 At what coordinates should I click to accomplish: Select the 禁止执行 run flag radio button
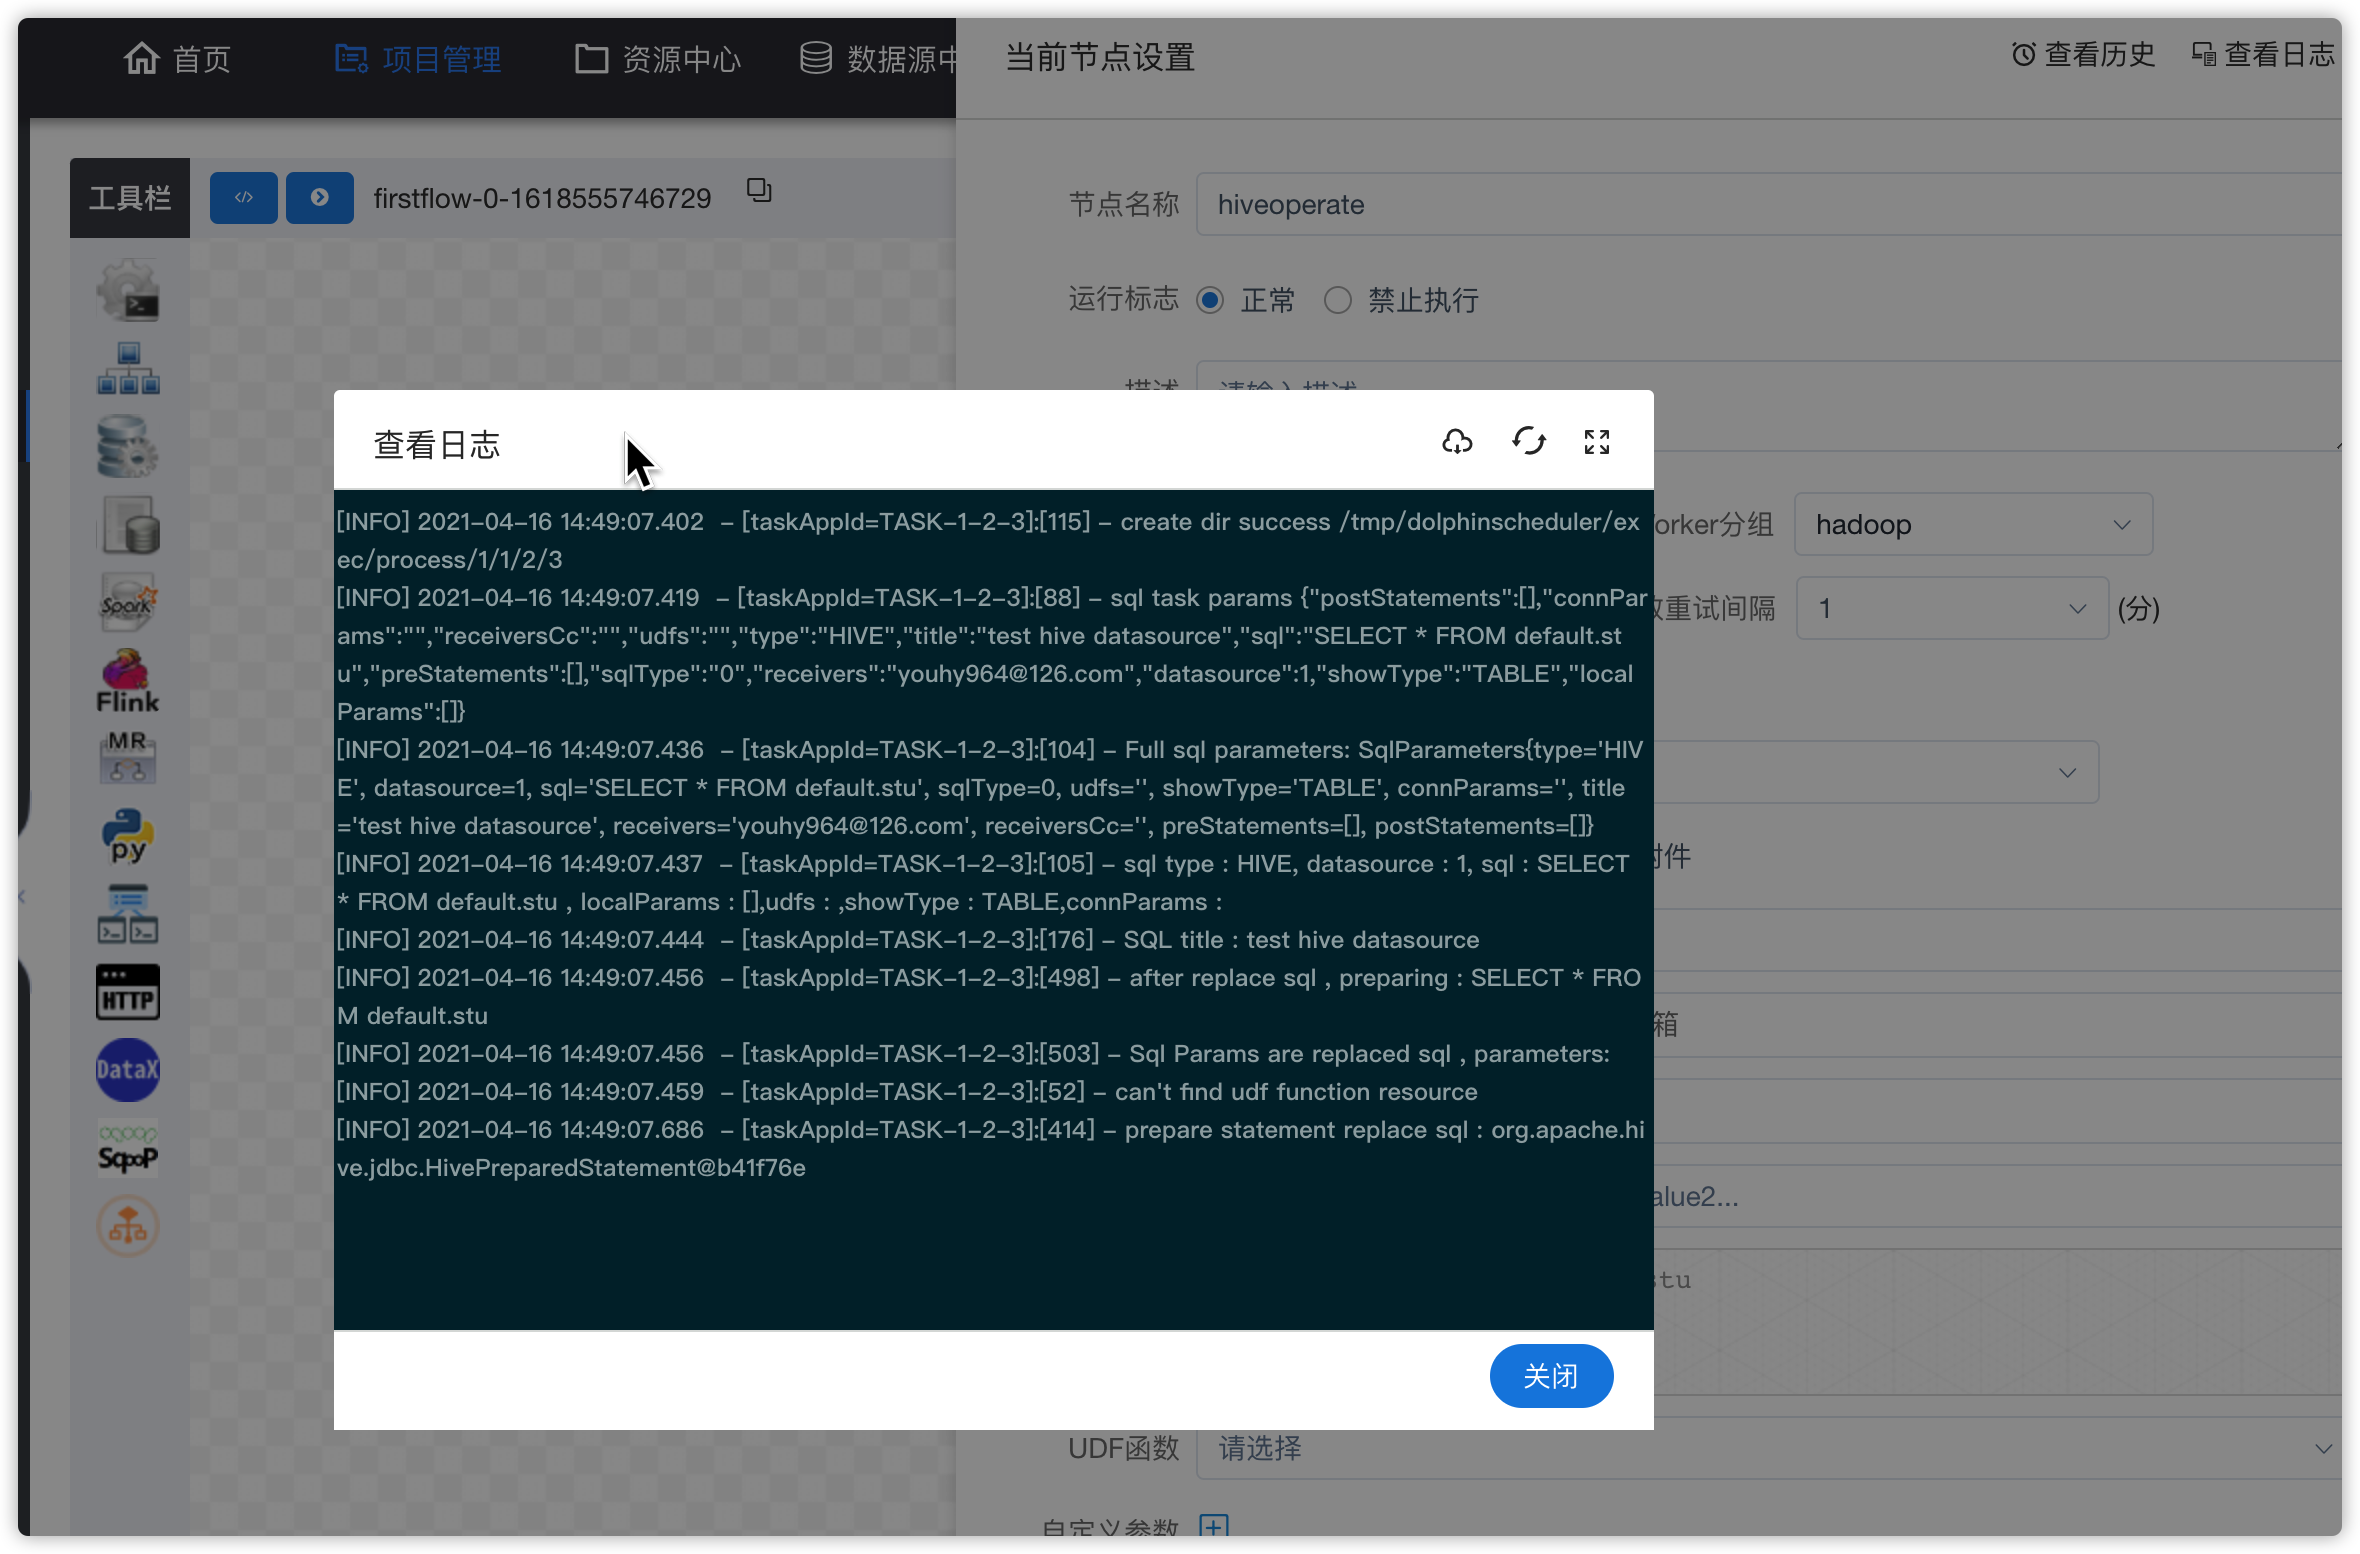(x=1338, y=300)
